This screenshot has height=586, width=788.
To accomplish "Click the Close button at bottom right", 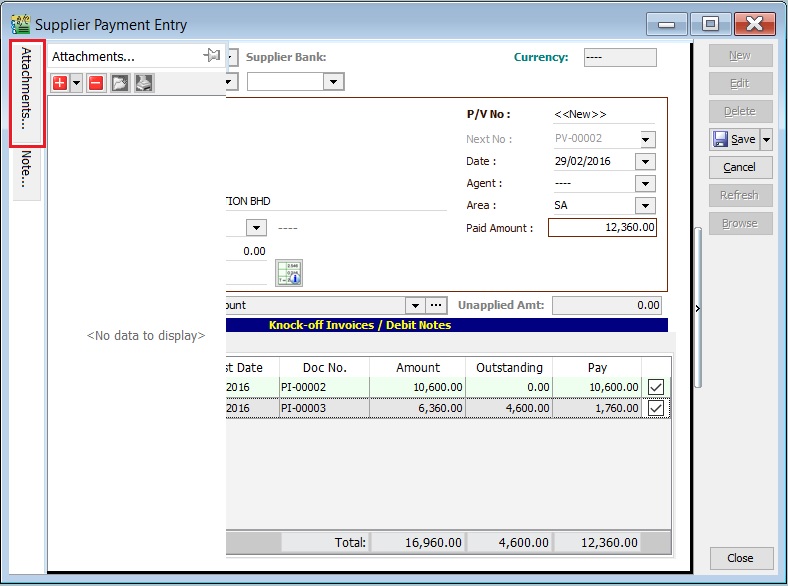I will (740, 558).
